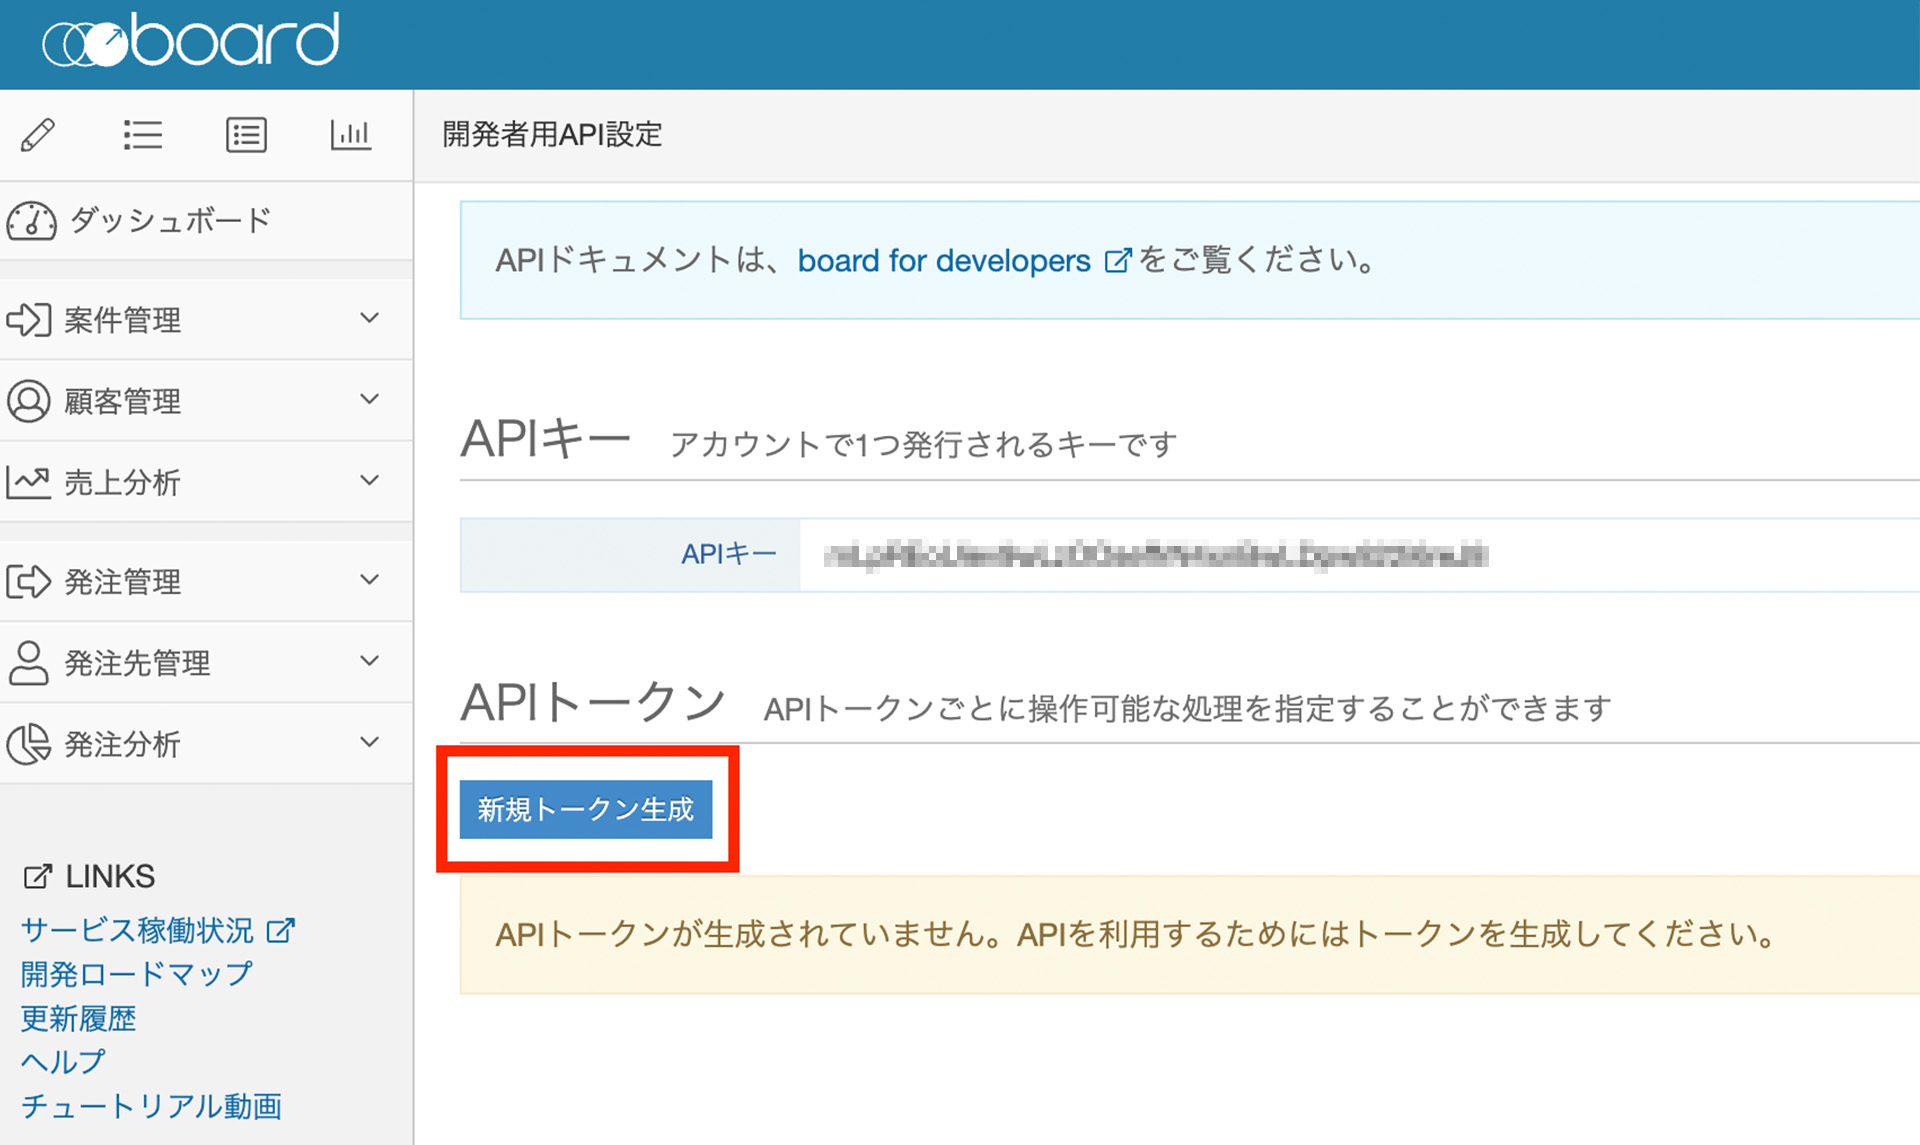The height and width of the screenshot is (1145, 1920).
Task: Click the dashboard gauge icon
Action: 31,221
